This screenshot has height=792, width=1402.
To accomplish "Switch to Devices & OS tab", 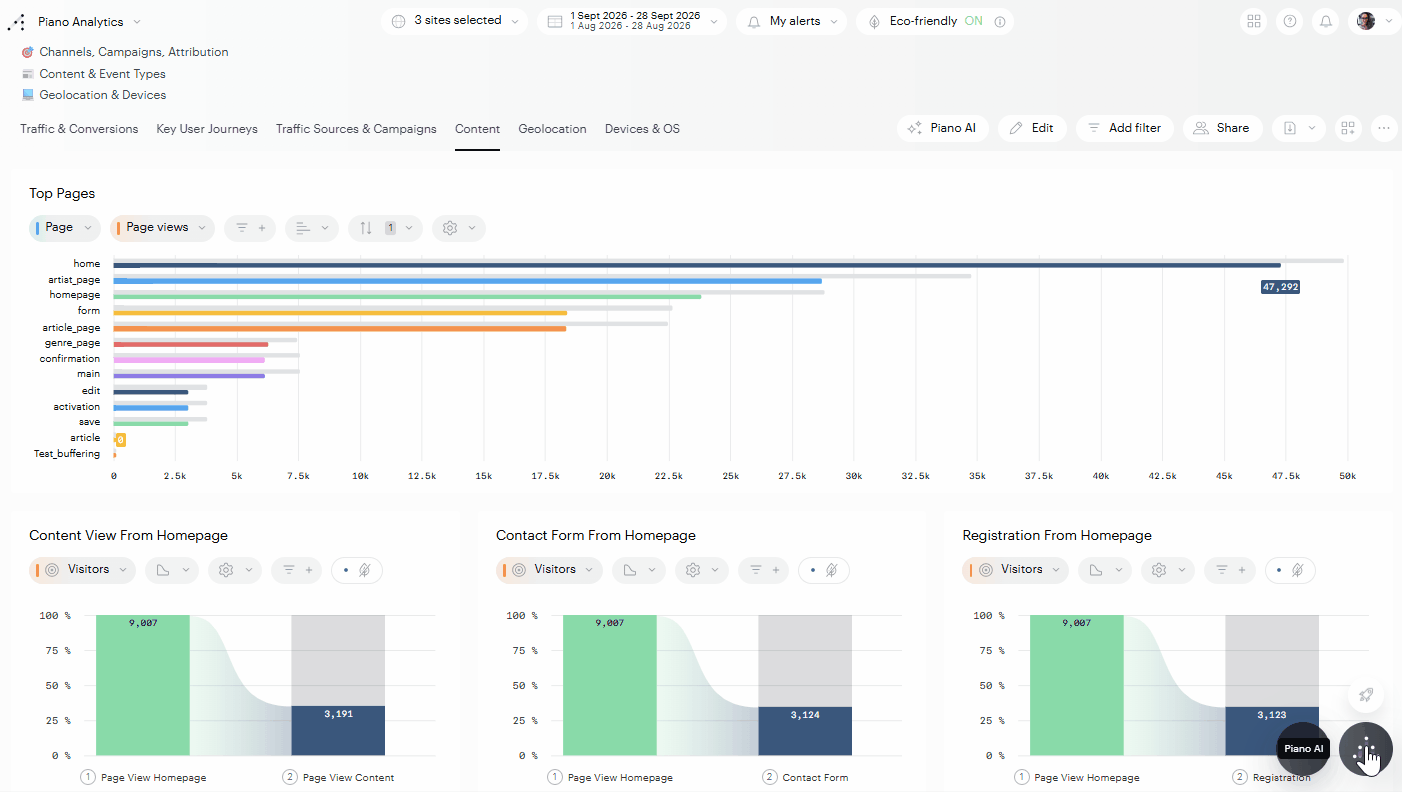I will 642,129.
